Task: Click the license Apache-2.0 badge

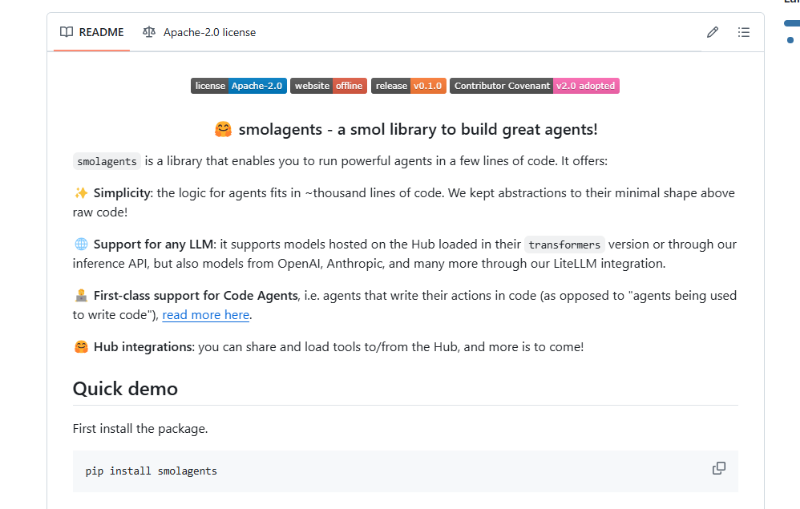Action: tap(239, 86)
